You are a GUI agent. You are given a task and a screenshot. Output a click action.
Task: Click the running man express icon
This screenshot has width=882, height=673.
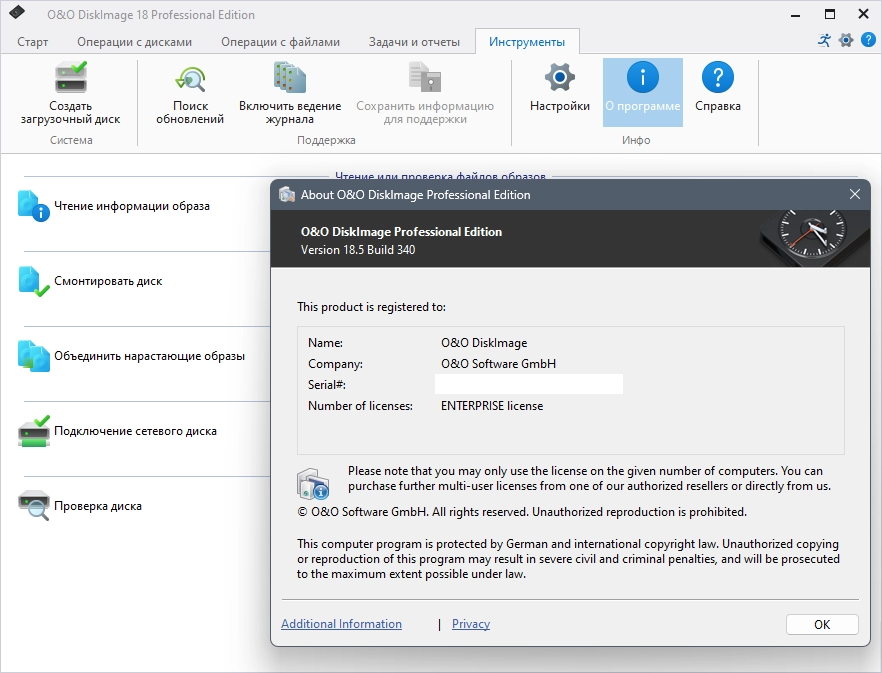point(824,40)
